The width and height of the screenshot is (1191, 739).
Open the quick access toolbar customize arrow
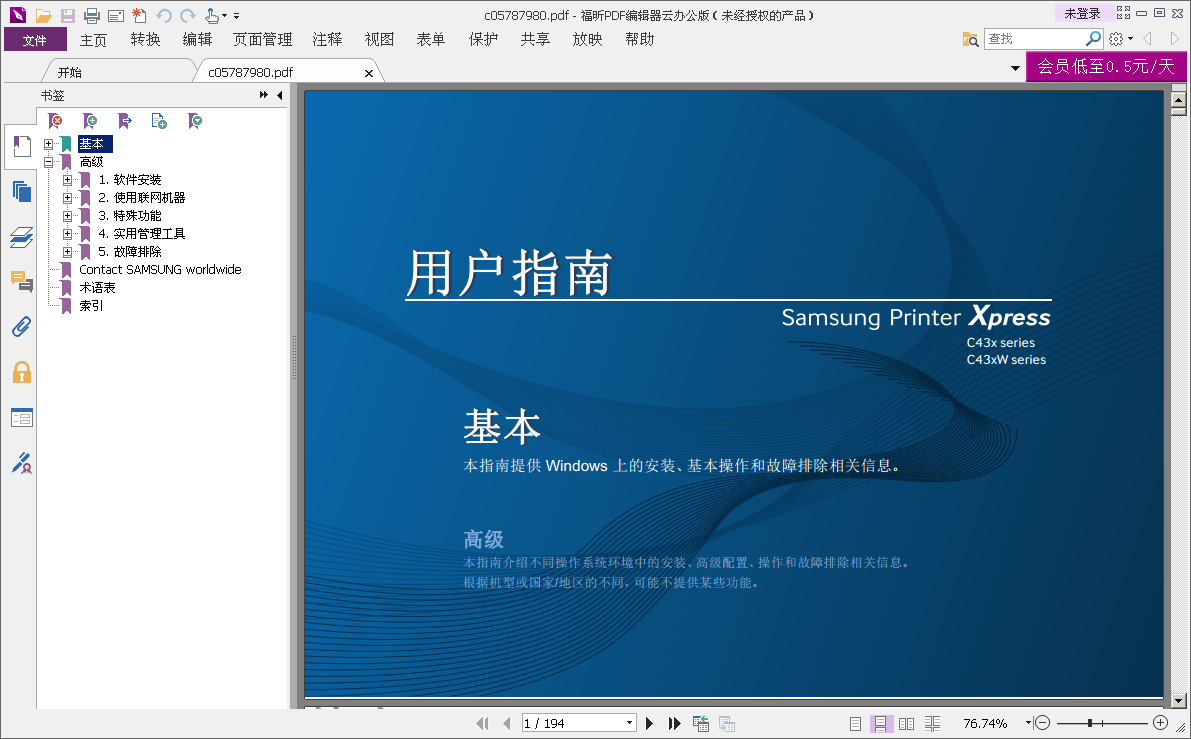click(236, 15)
